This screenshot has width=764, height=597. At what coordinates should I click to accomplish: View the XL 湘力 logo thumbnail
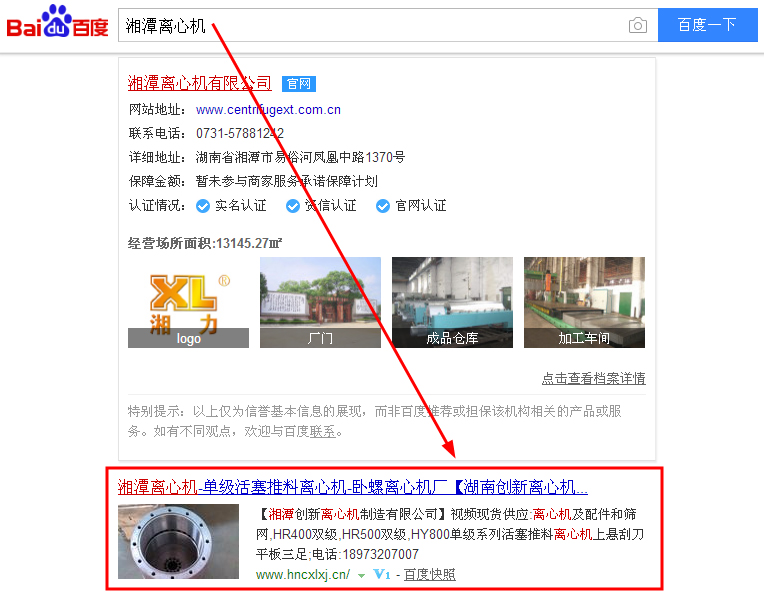[x=188, y=302]
